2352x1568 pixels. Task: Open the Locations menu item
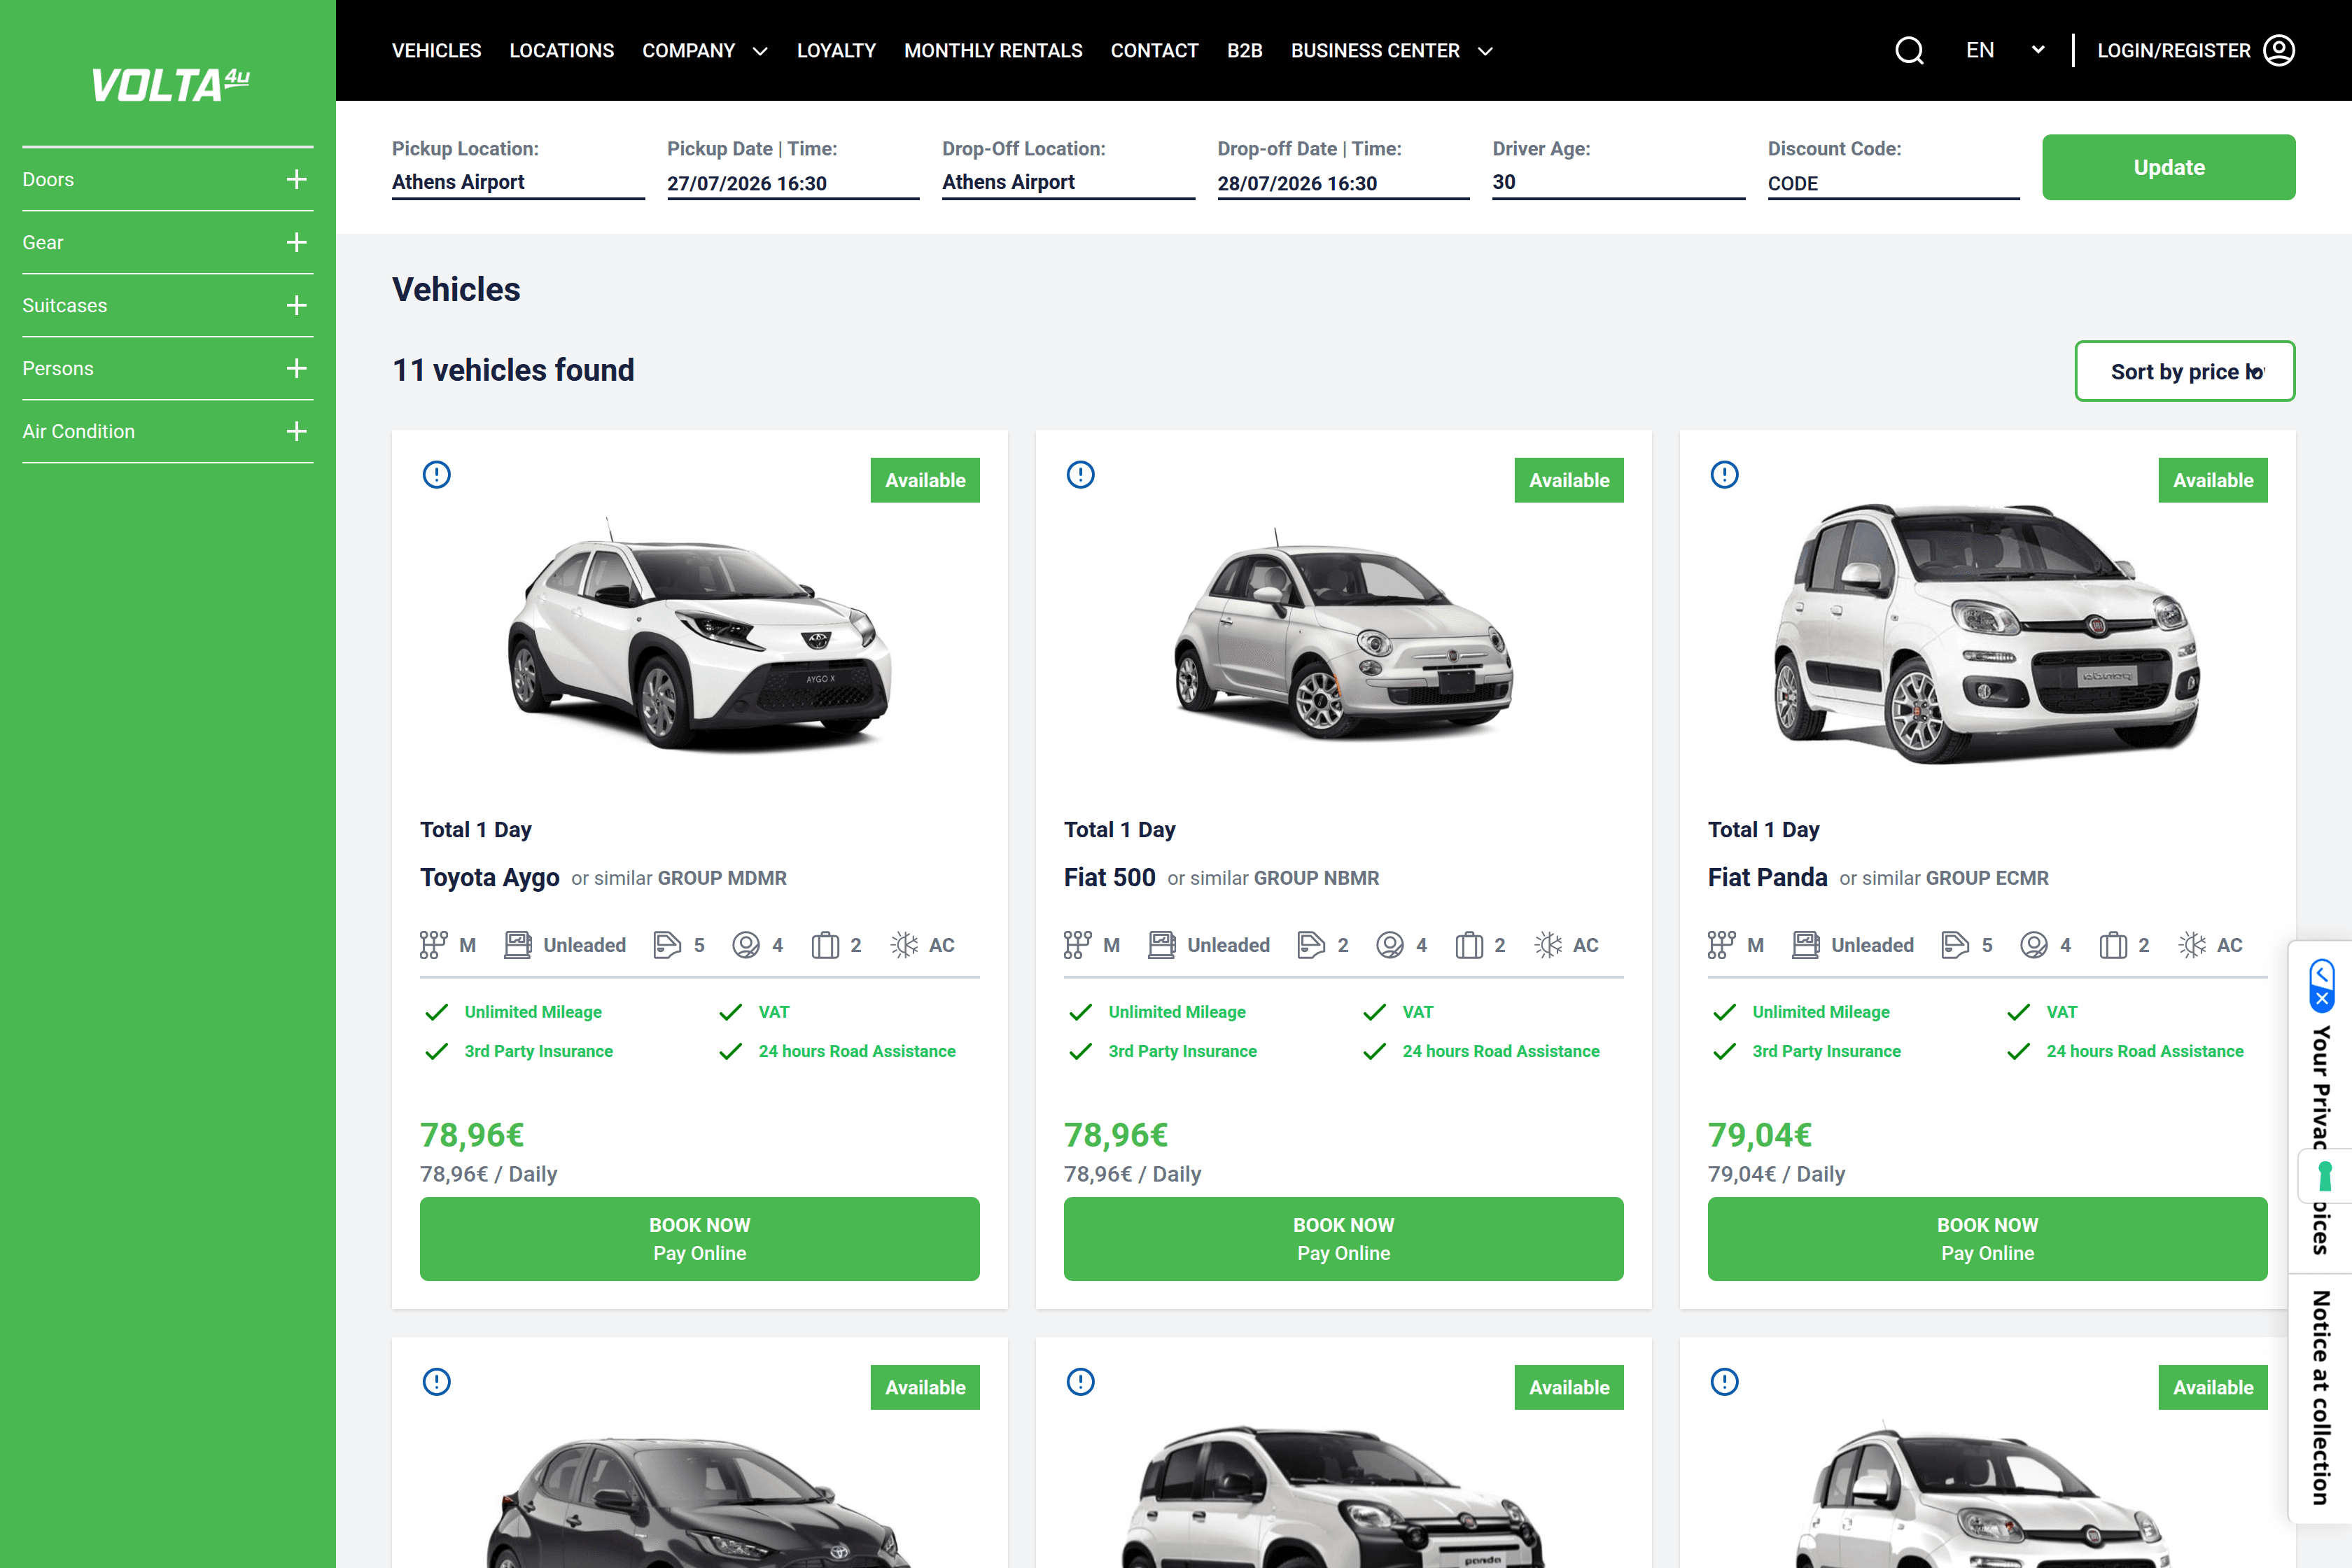562,51
